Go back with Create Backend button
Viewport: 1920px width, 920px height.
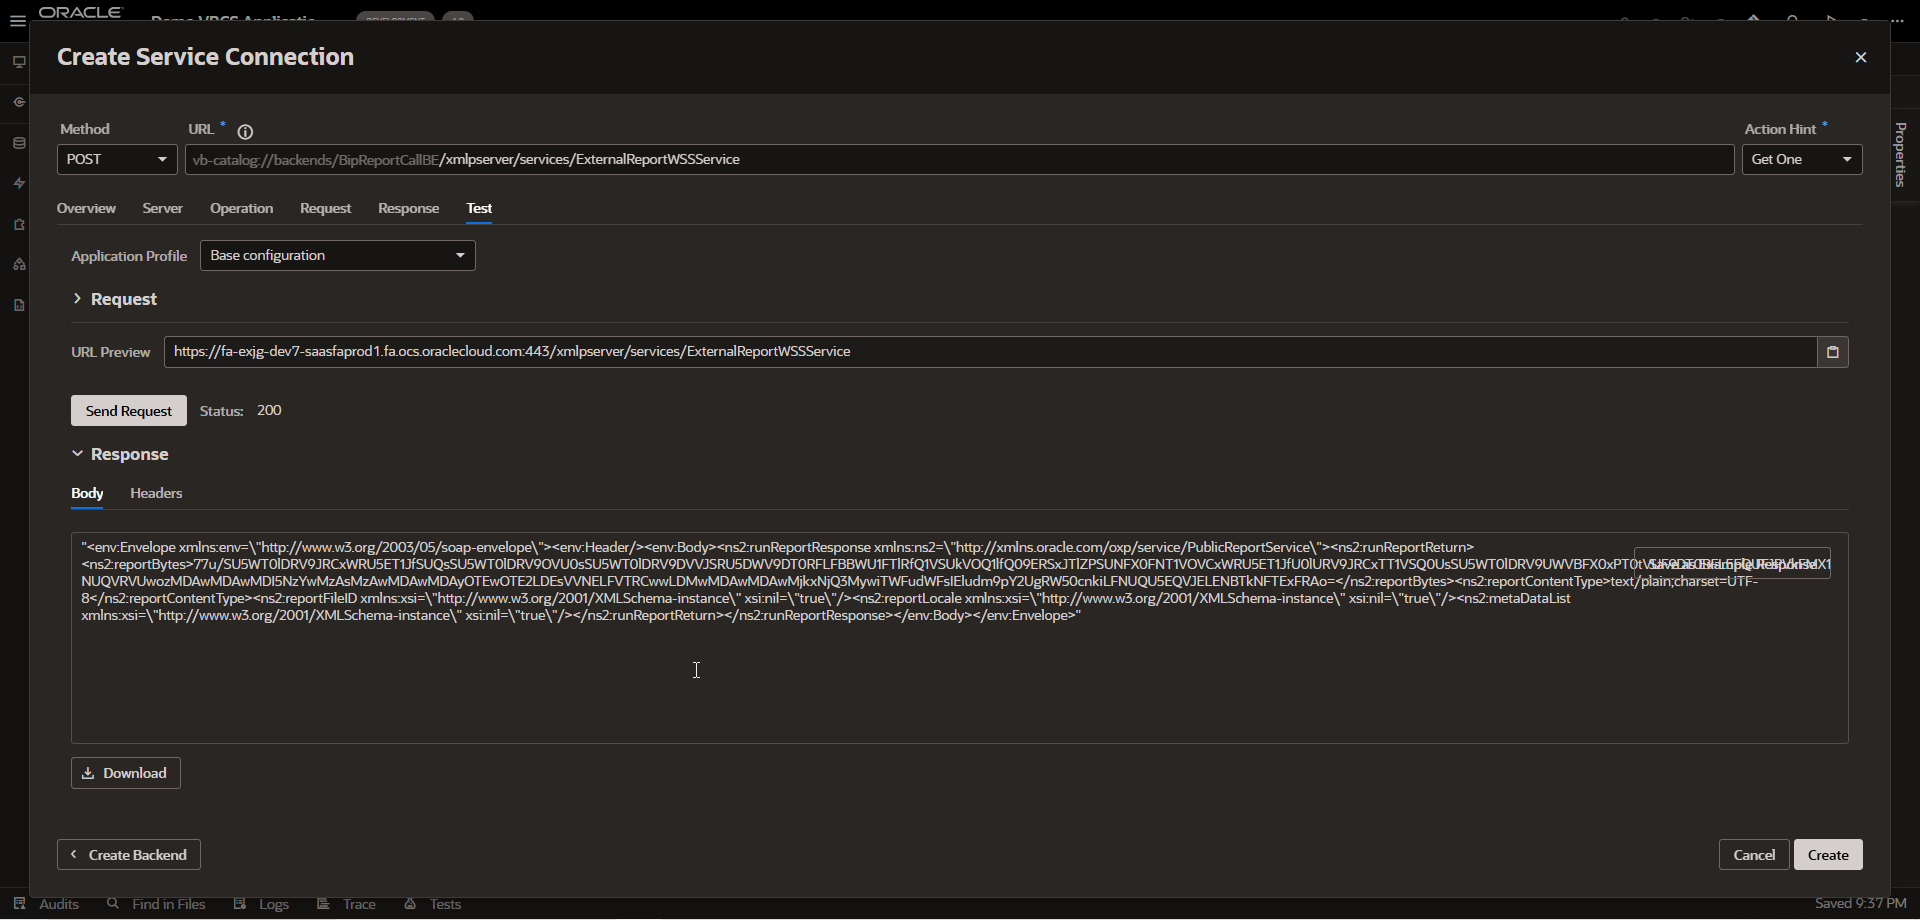129,855
